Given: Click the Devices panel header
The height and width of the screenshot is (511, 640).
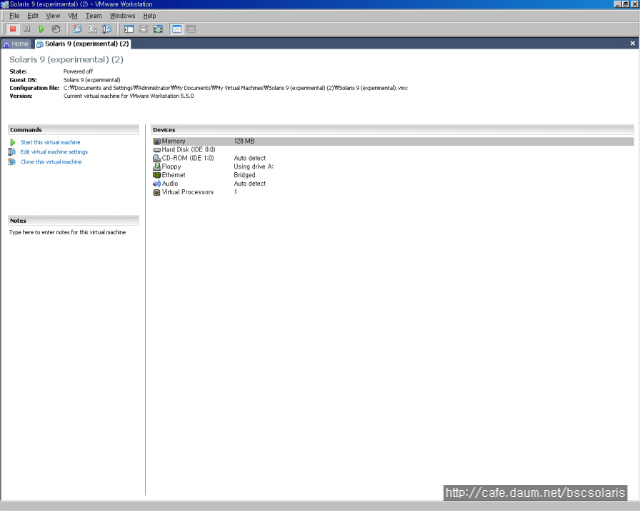Looking at the screenshot, I should pos(392,130).
